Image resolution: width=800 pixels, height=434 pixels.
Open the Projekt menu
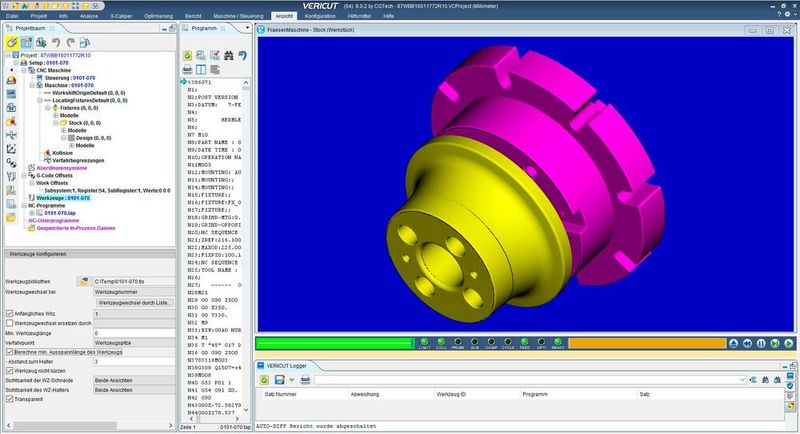39,16
